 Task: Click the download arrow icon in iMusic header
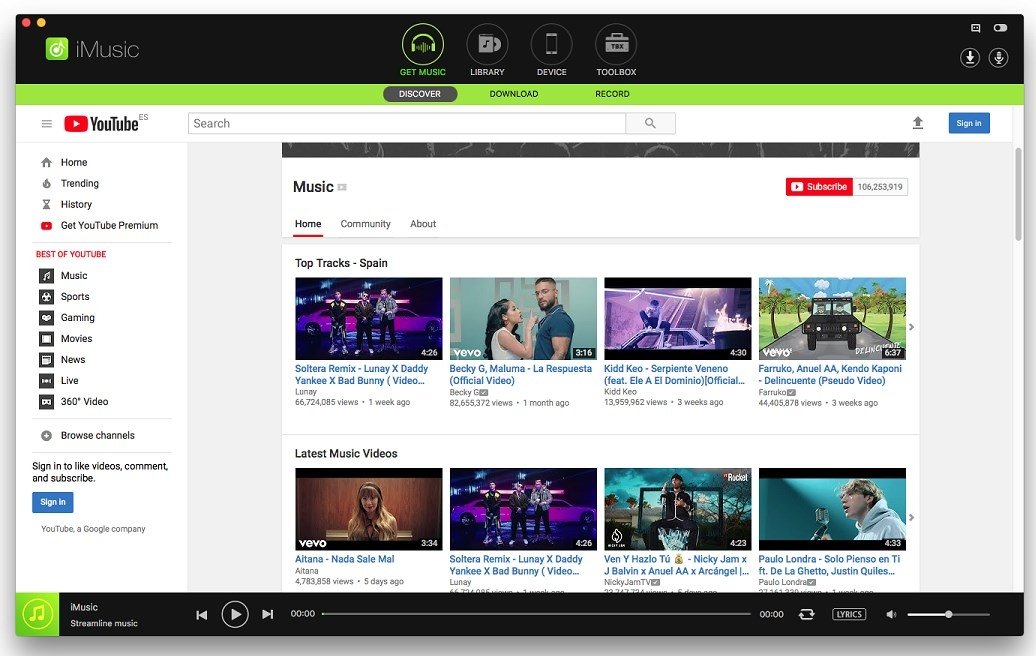click(969, 57)
